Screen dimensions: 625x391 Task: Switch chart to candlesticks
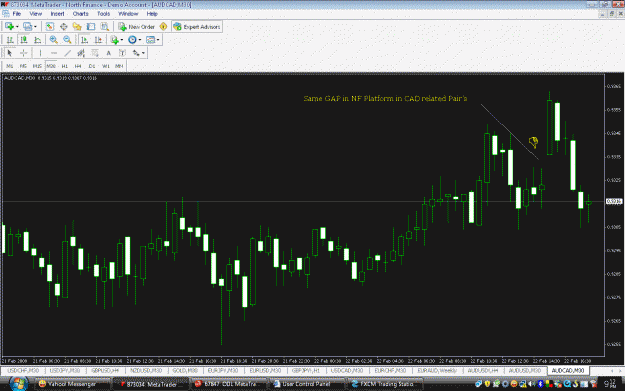pos(24,40)
